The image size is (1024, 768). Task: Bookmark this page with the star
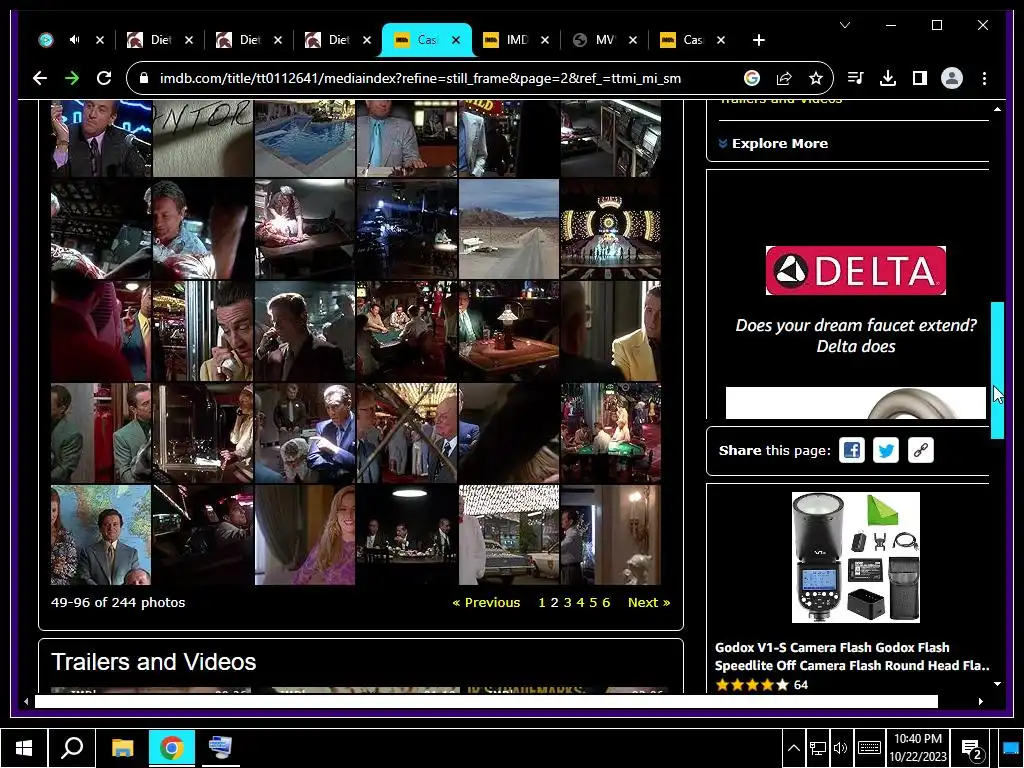point(816,78)
